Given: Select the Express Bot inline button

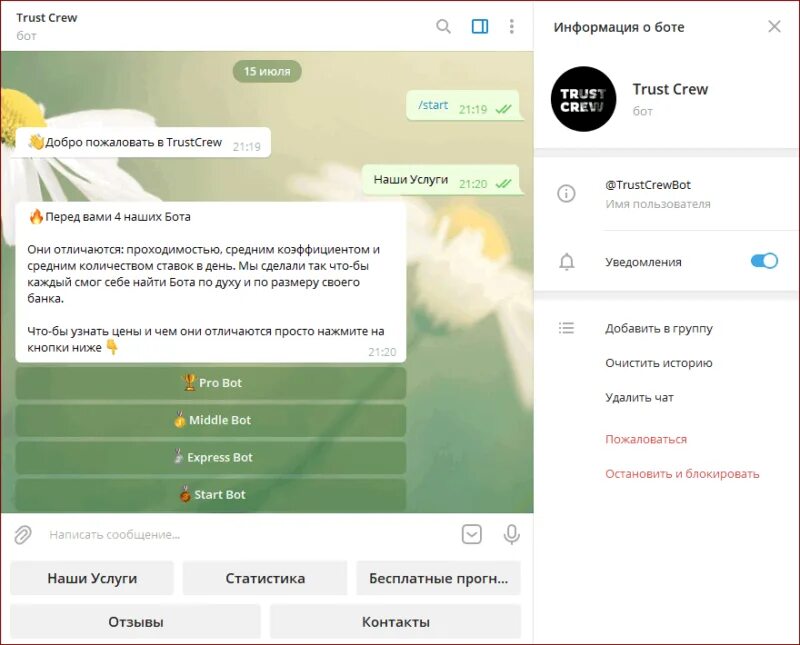Looking at the screenshot, I should point(211,457).
